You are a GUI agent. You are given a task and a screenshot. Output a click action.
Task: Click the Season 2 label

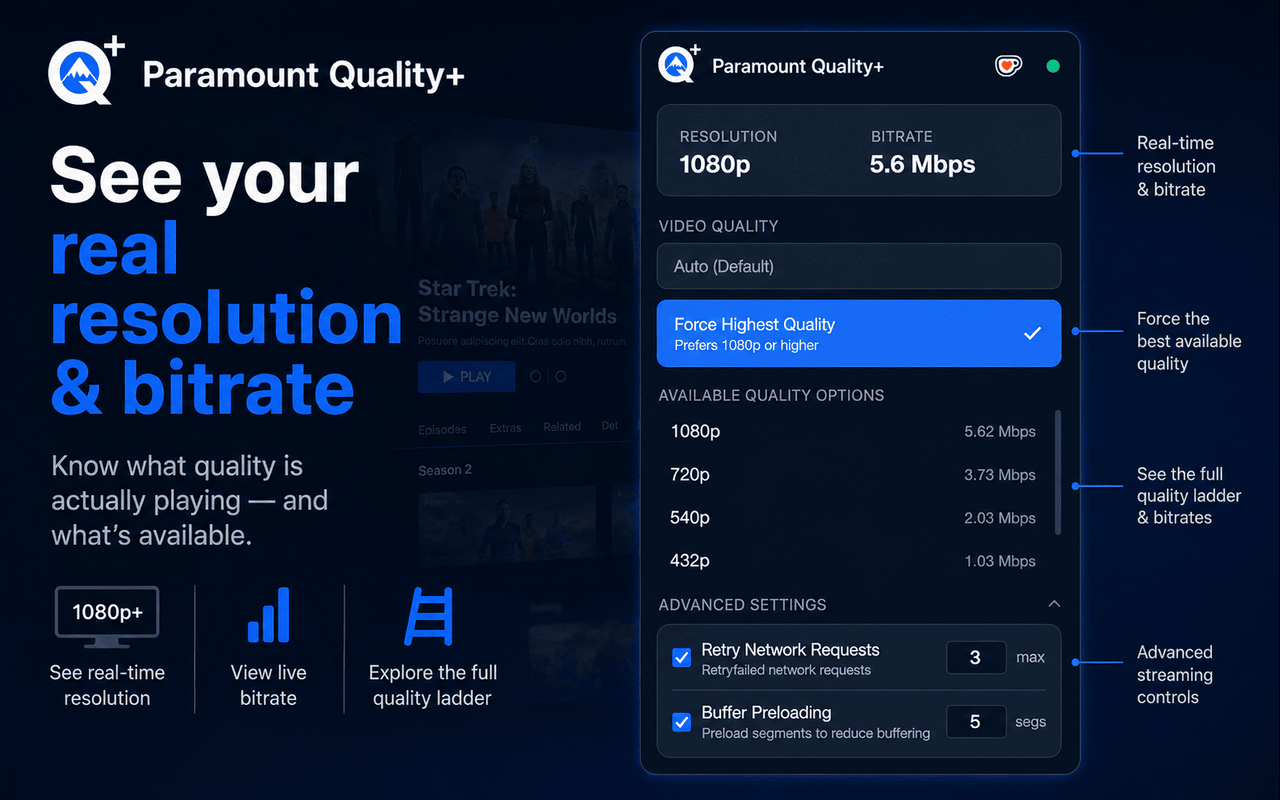(445, 470)
